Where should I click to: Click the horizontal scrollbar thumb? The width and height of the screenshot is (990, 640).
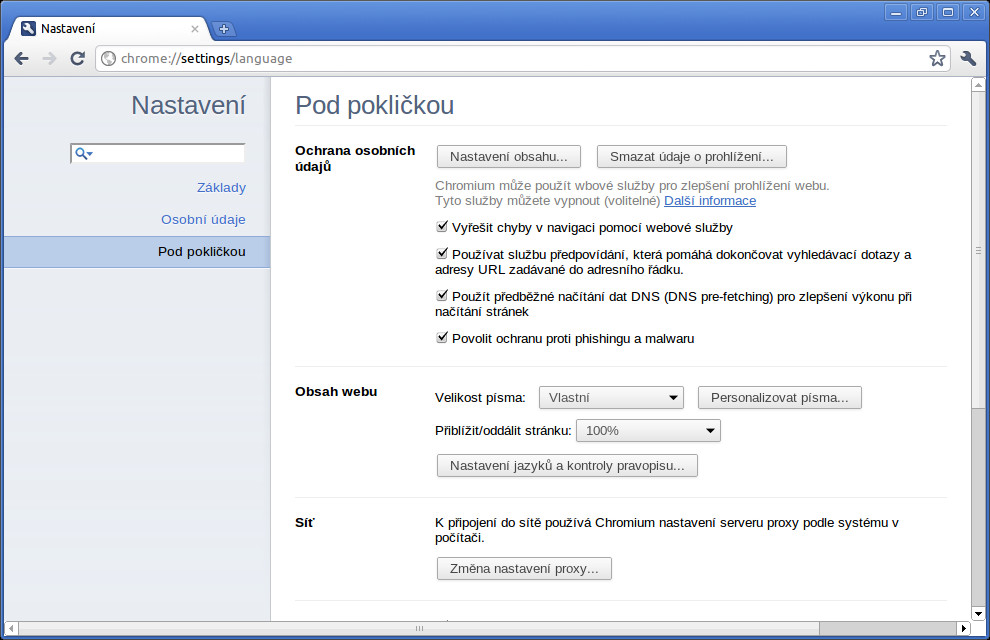419,628
